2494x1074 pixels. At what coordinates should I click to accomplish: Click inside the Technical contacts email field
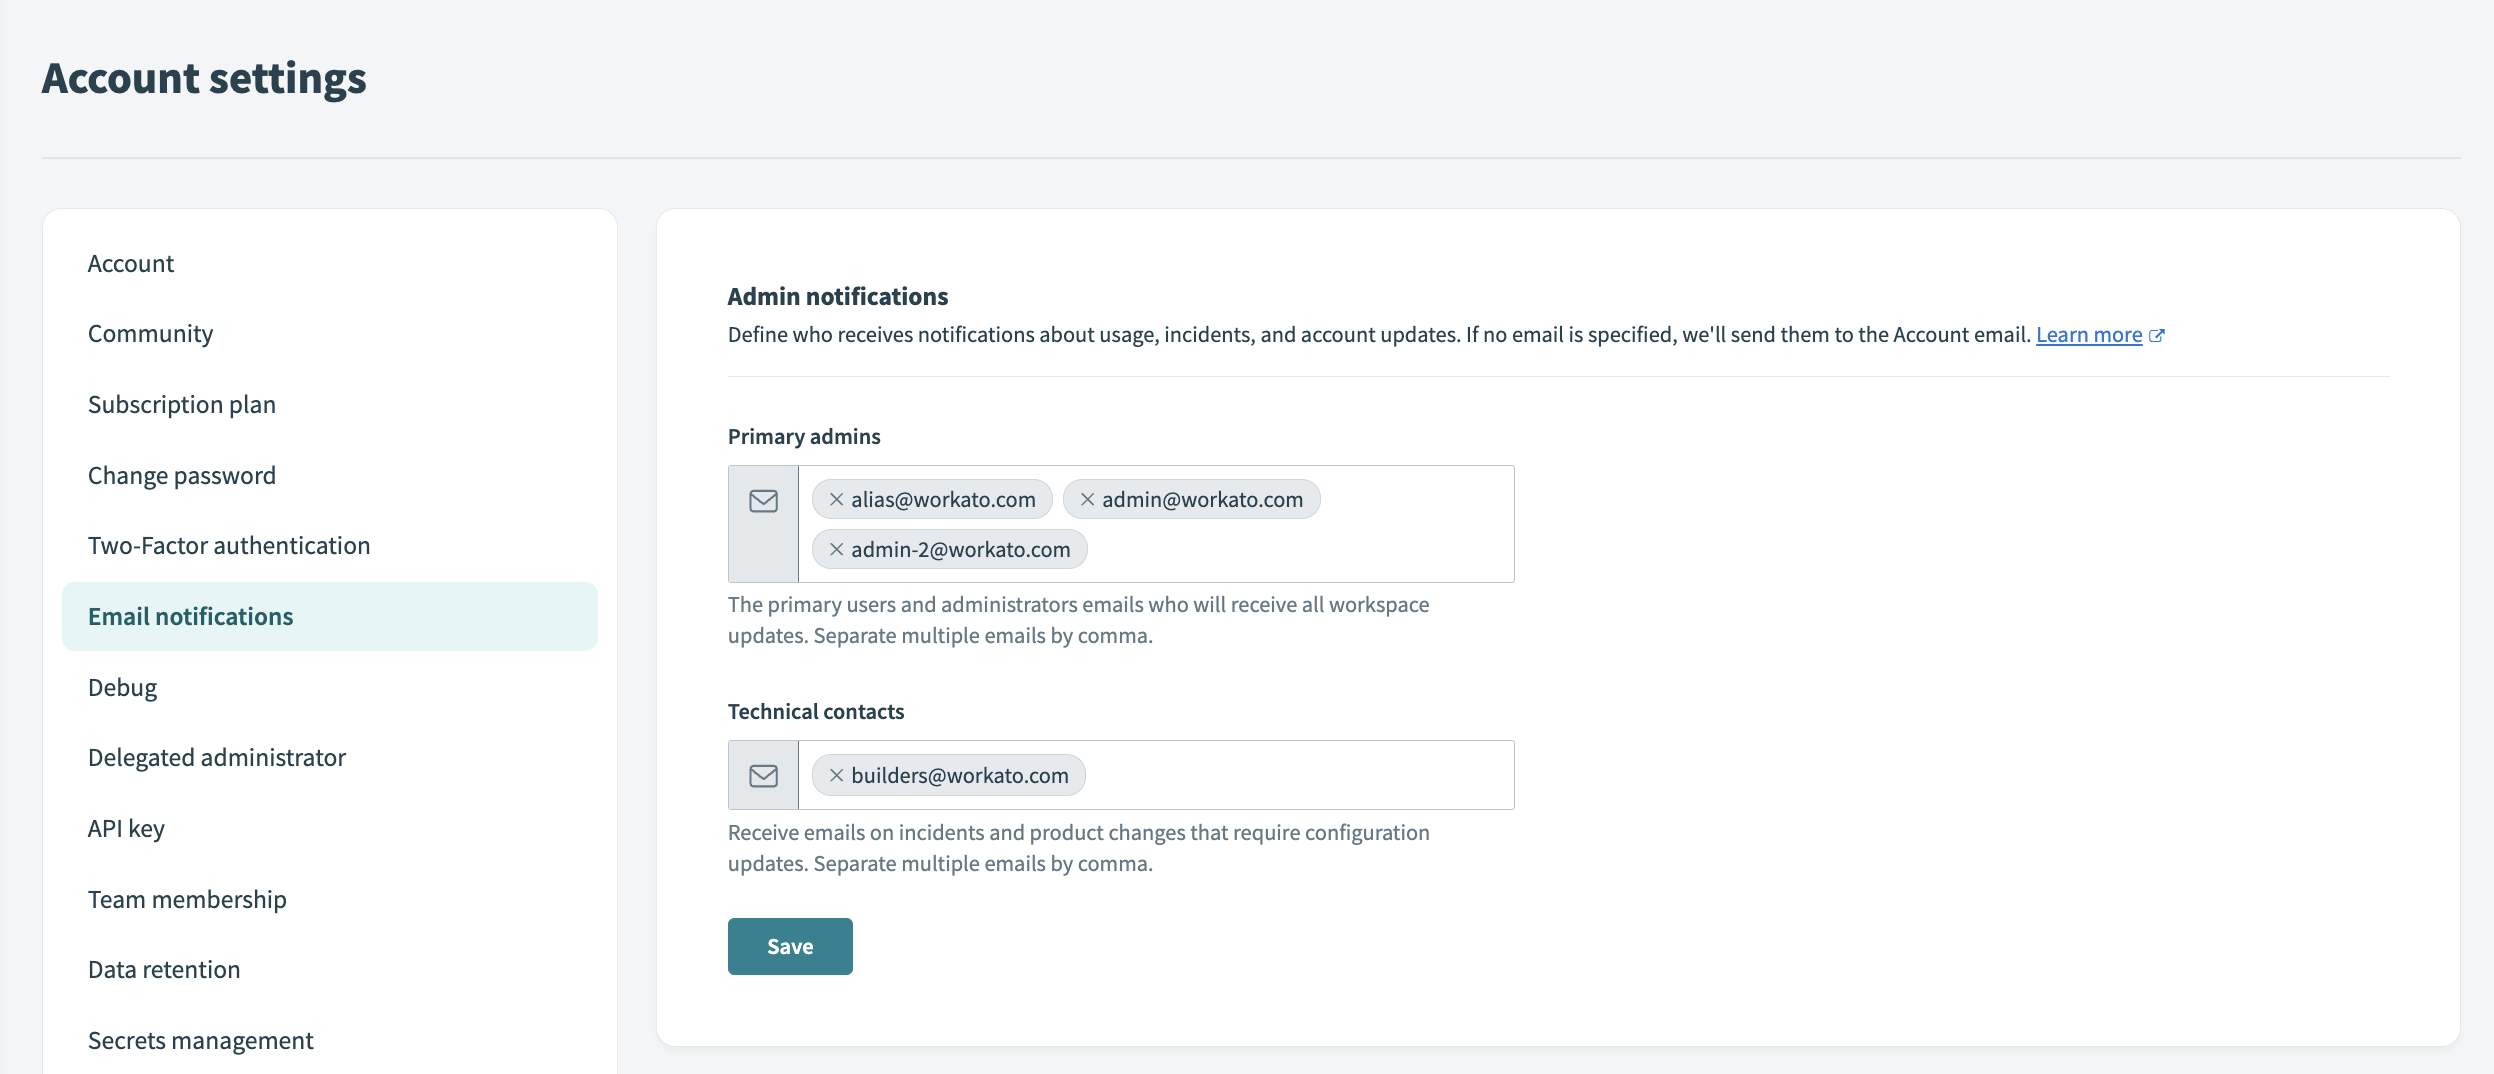[1300, 774]
